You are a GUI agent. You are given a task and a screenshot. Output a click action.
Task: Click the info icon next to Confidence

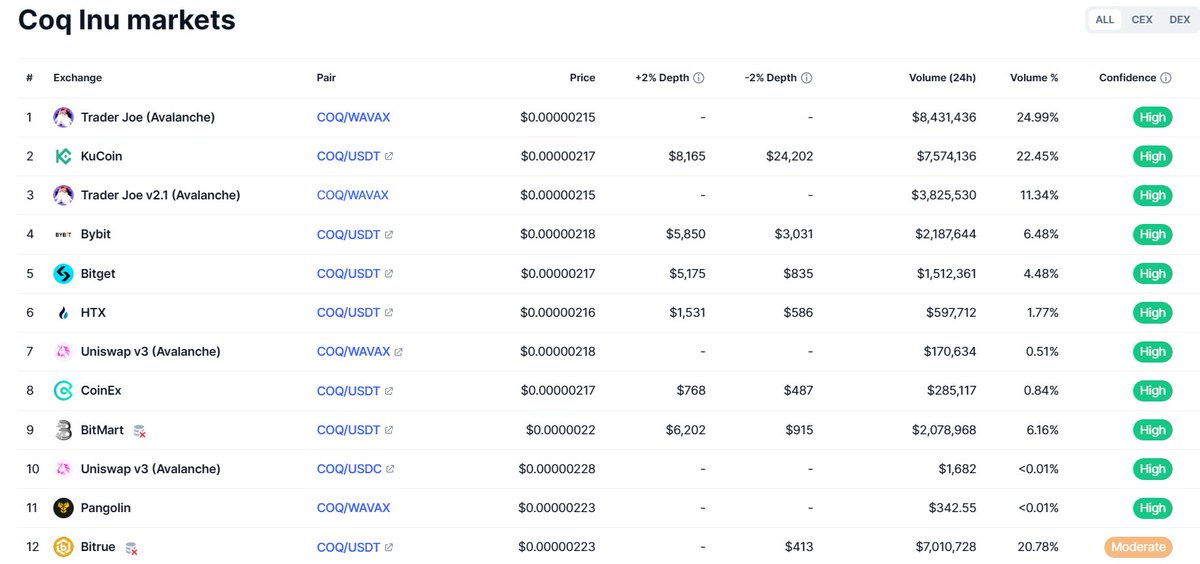coord(1166,78)
